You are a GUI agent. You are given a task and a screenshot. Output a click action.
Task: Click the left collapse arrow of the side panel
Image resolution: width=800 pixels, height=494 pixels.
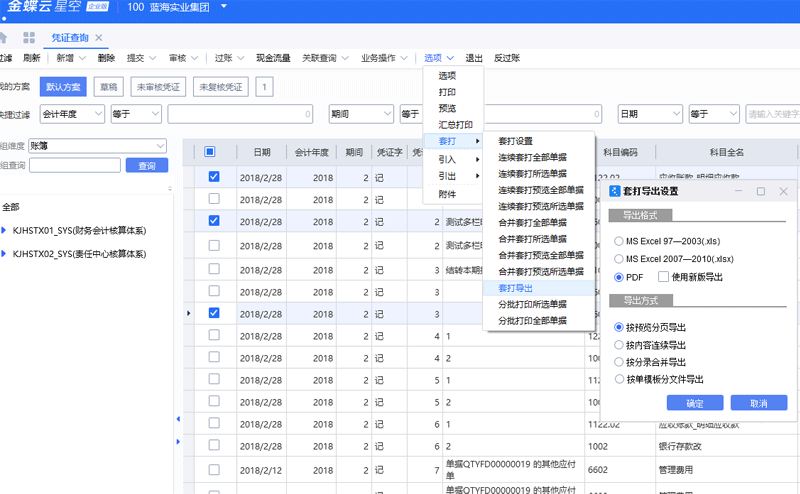coord(178,419)
